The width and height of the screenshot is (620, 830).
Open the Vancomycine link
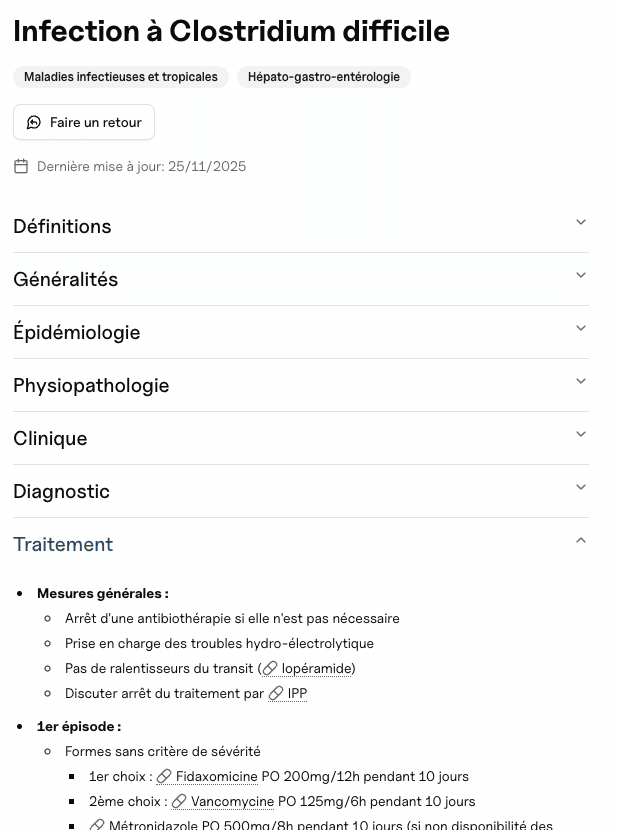[x=232, y=801]
